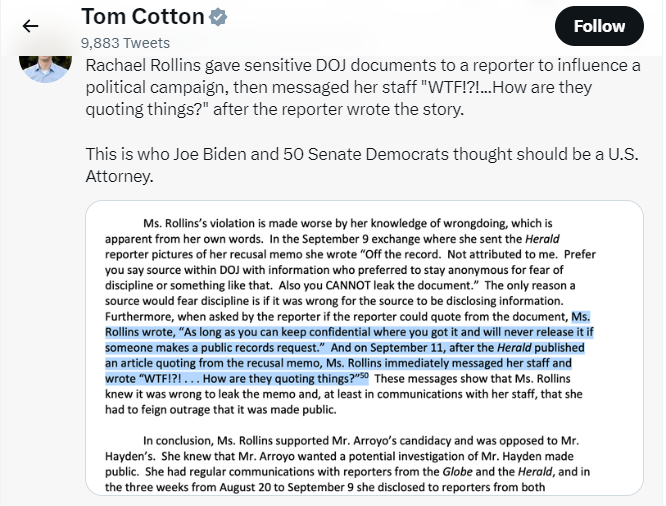Click the Tom Cotton header name
This screenshot has width=666, height=506.
[143, 17]
